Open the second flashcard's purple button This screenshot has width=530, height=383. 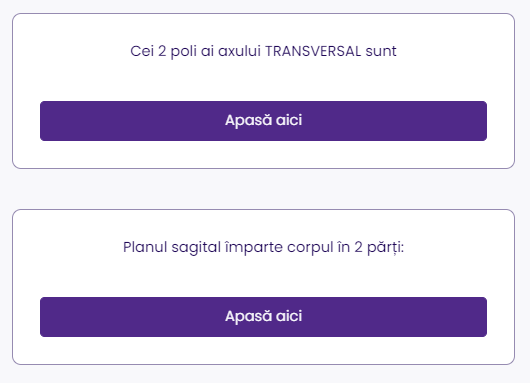click(x=263, y=317)
